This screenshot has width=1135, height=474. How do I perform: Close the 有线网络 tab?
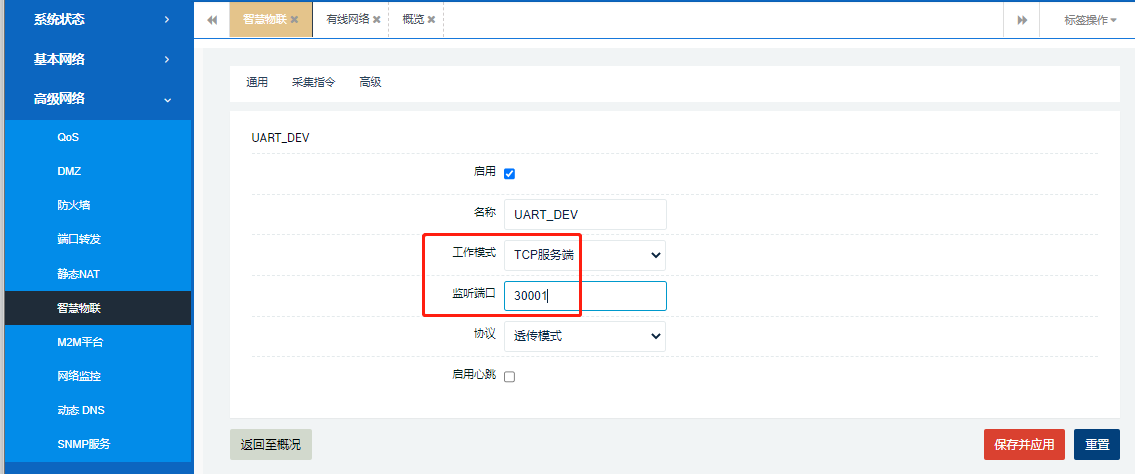click(x=376, y=20)
